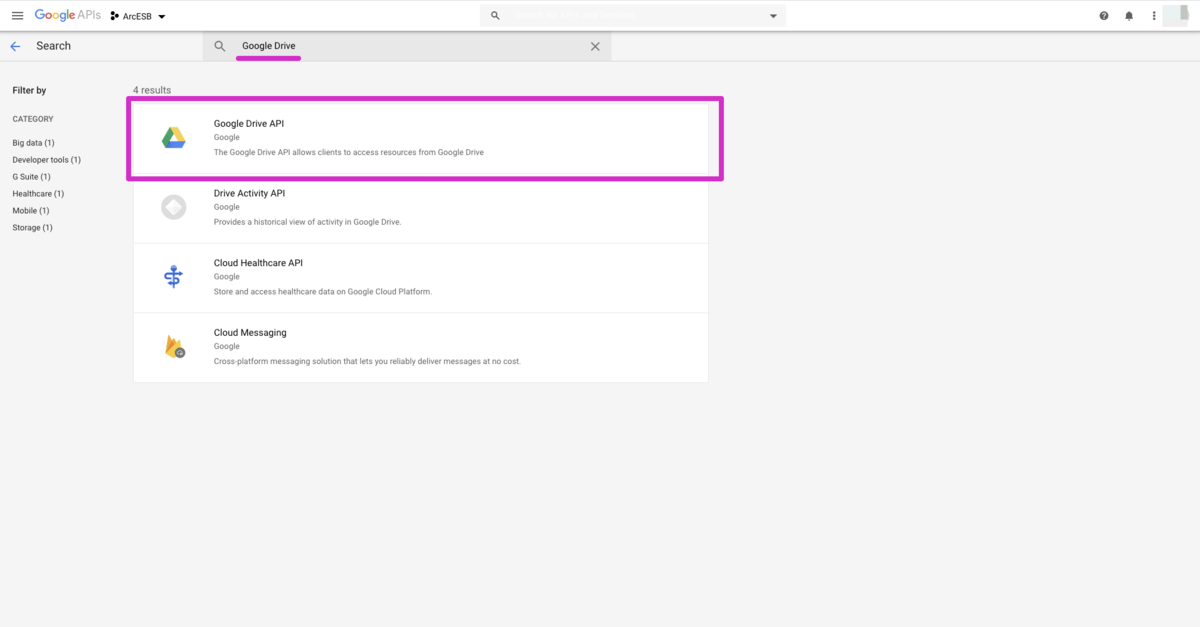1200x627 pixels.
Task: Click the top search bar magnifier icon
Action: (x=495, y=16)
